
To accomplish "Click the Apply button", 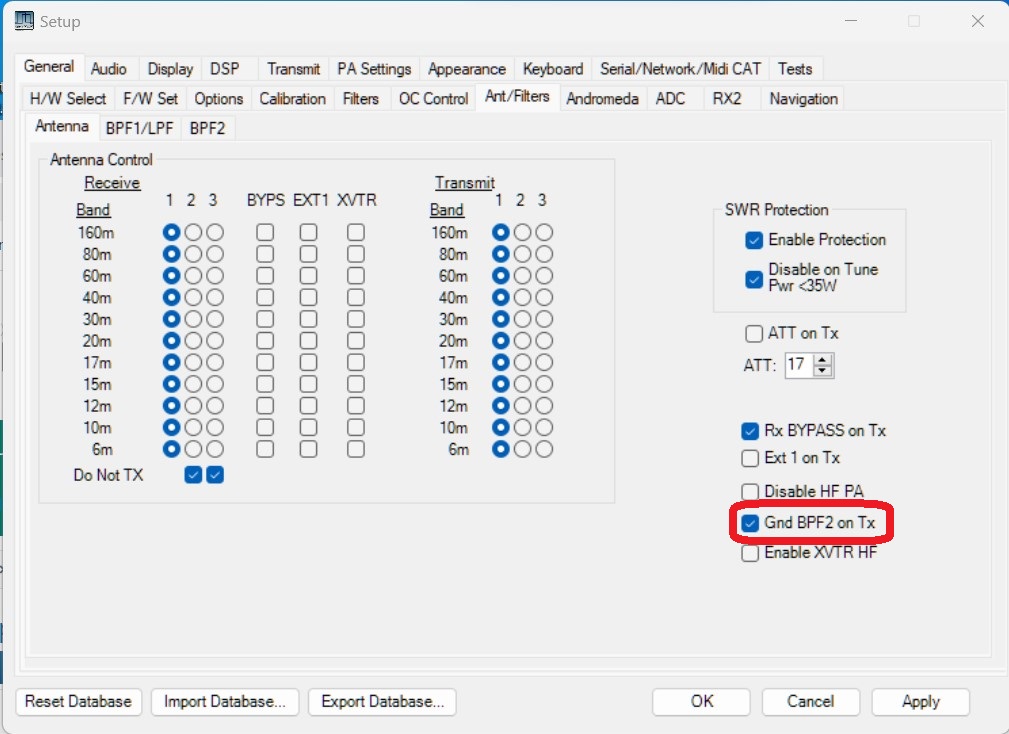I will click(x=920, y=702).
